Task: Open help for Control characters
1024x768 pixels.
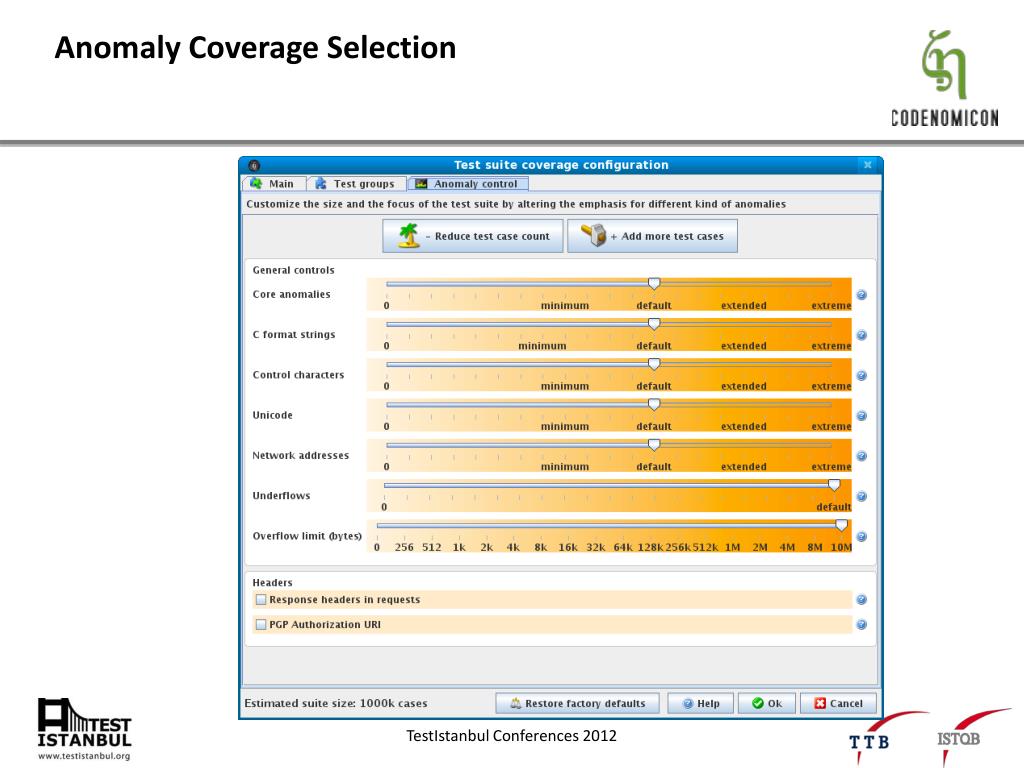Action: [x=861, y=376]
